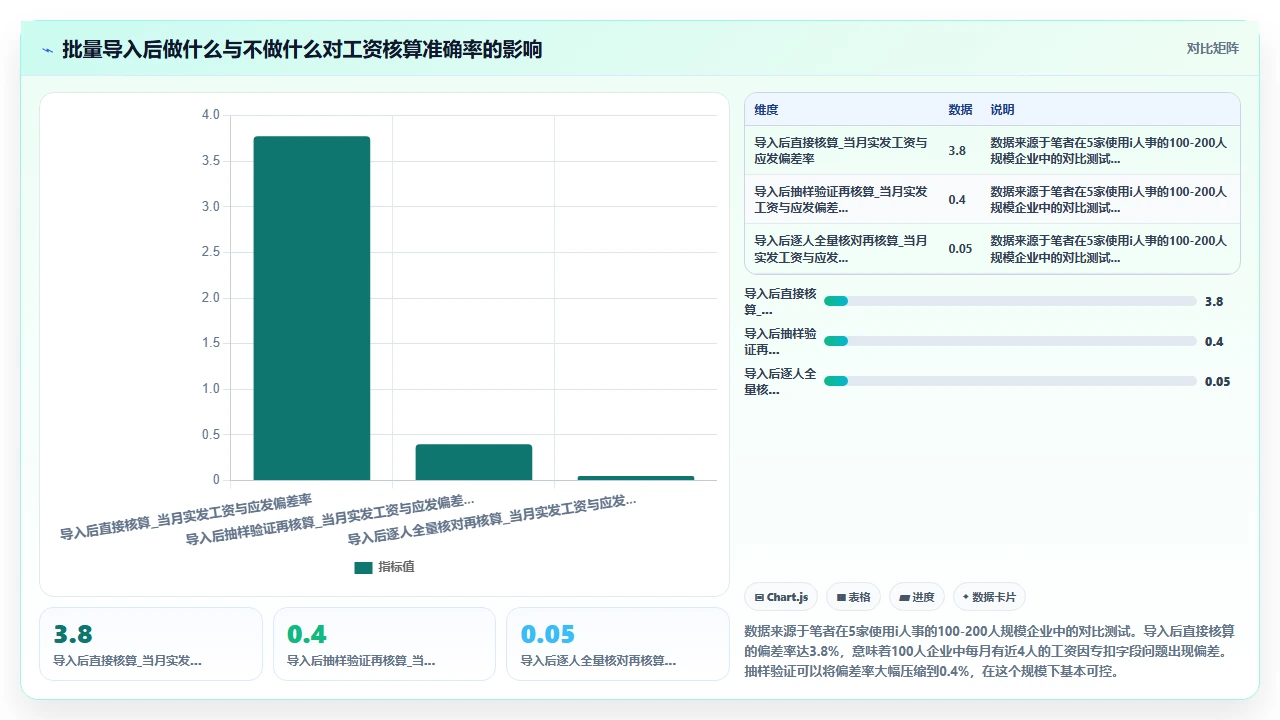This screenshot has height=720, width=1280.
Task: Select the 表格 tag
Action: click(x=853, y=597)
